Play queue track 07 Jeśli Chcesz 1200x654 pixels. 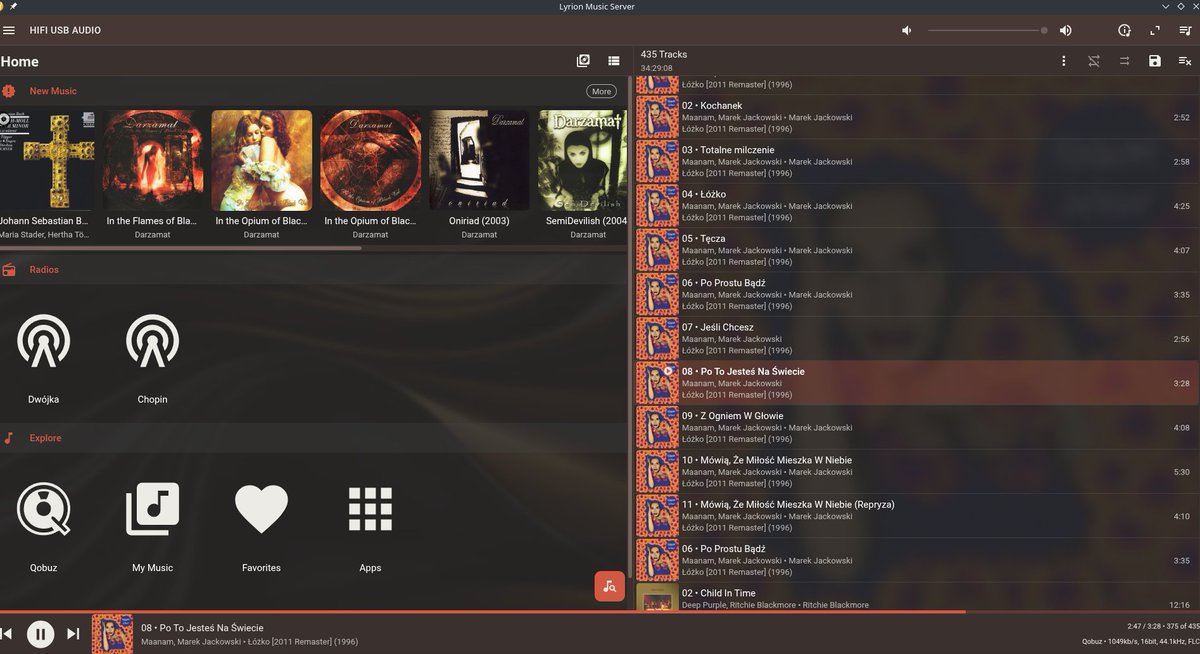(x=918, y=338)
